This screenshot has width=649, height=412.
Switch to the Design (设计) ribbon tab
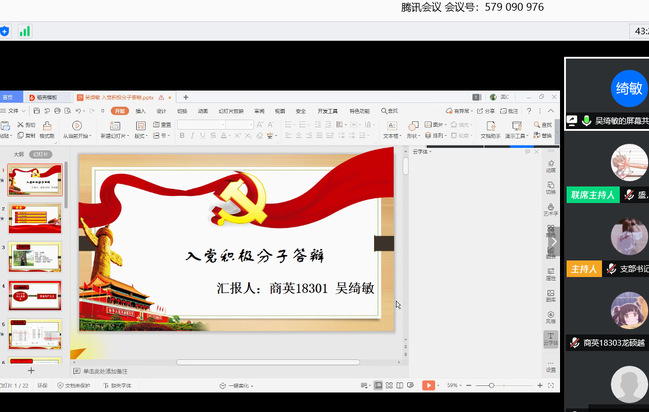(x=161, y=111)
